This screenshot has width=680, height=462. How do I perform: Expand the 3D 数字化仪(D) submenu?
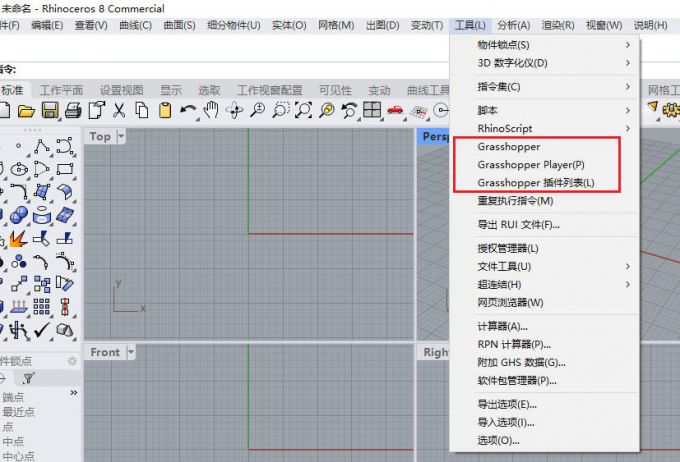coord(545,63)
